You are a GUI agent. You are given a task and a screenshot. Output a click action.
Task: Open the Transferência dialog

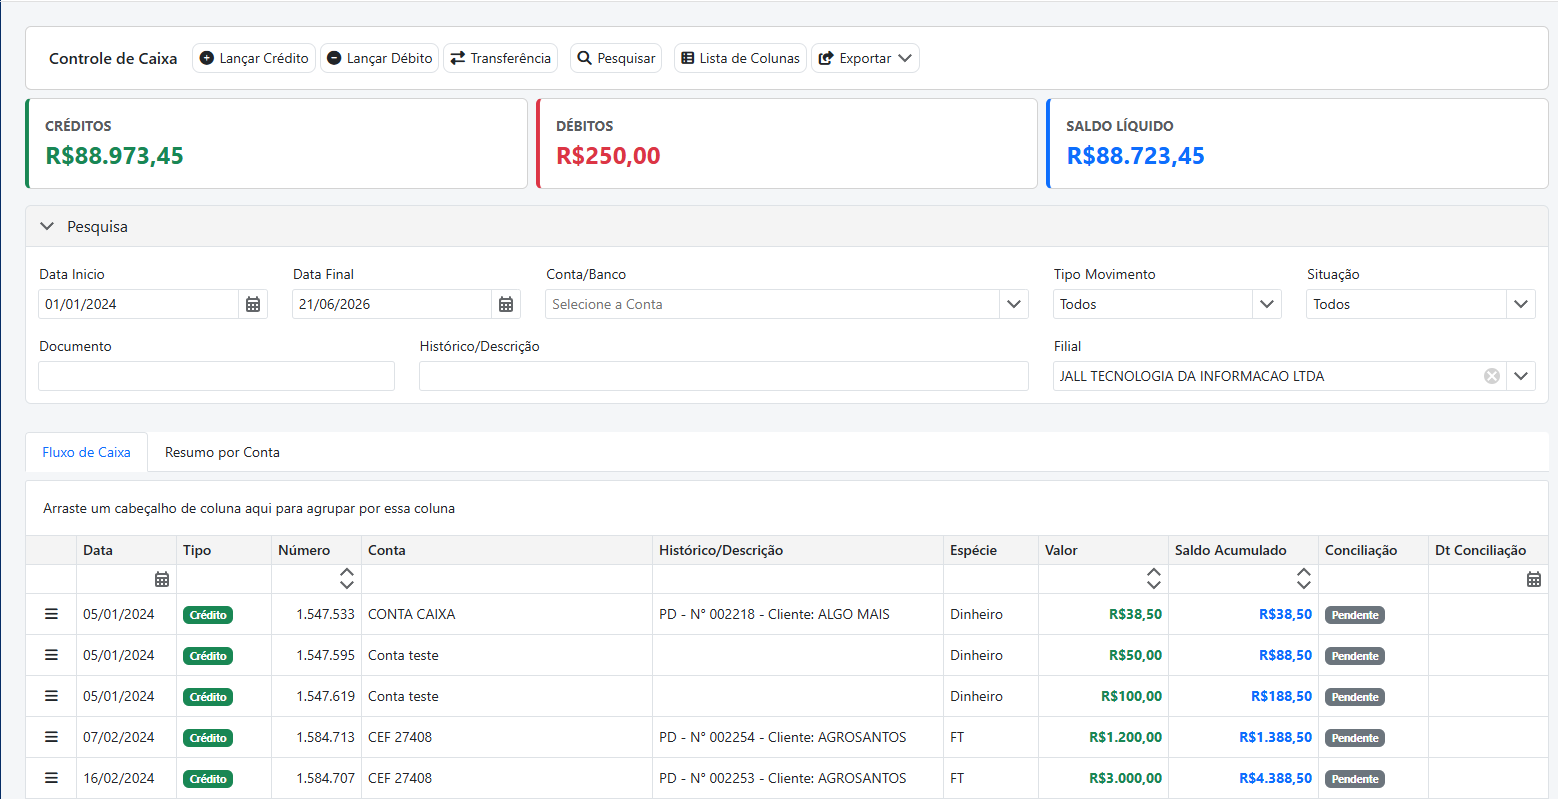tap(500, 58)
